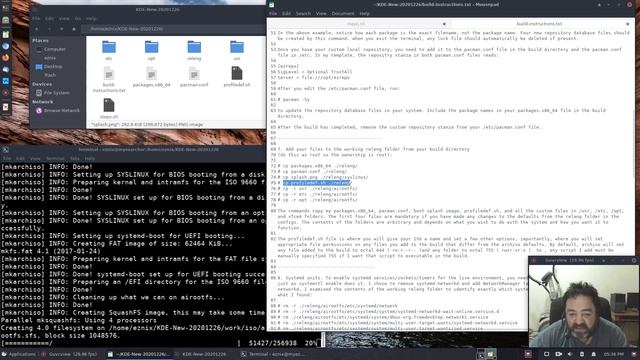This screenshot has width=640, height=360.
Task: Select build-instructions.txt file icon
Action: (x=109, y=74)
